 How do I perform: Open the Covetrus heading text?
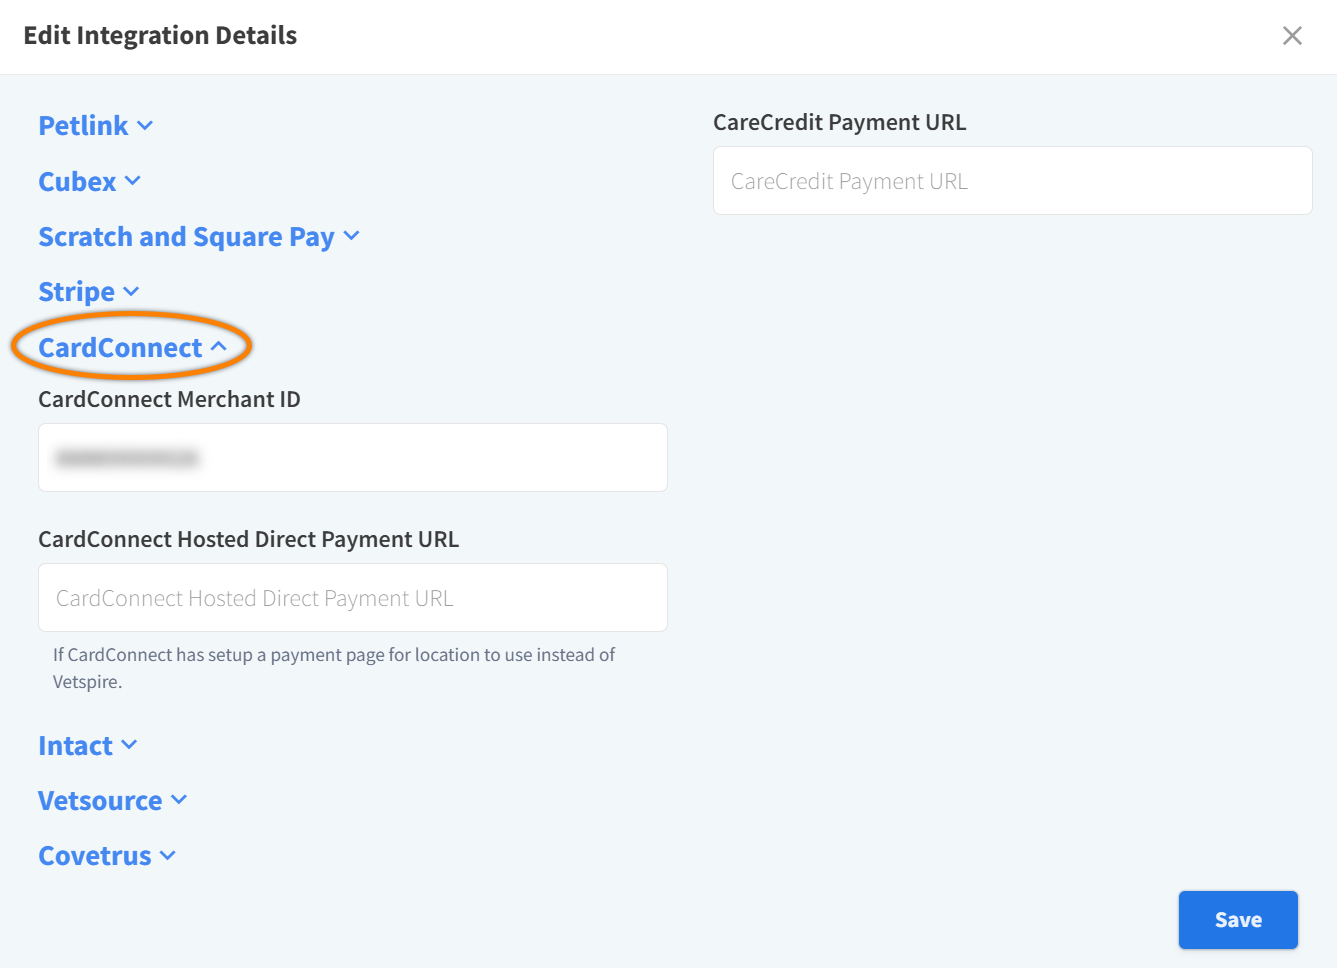[95, 856]
